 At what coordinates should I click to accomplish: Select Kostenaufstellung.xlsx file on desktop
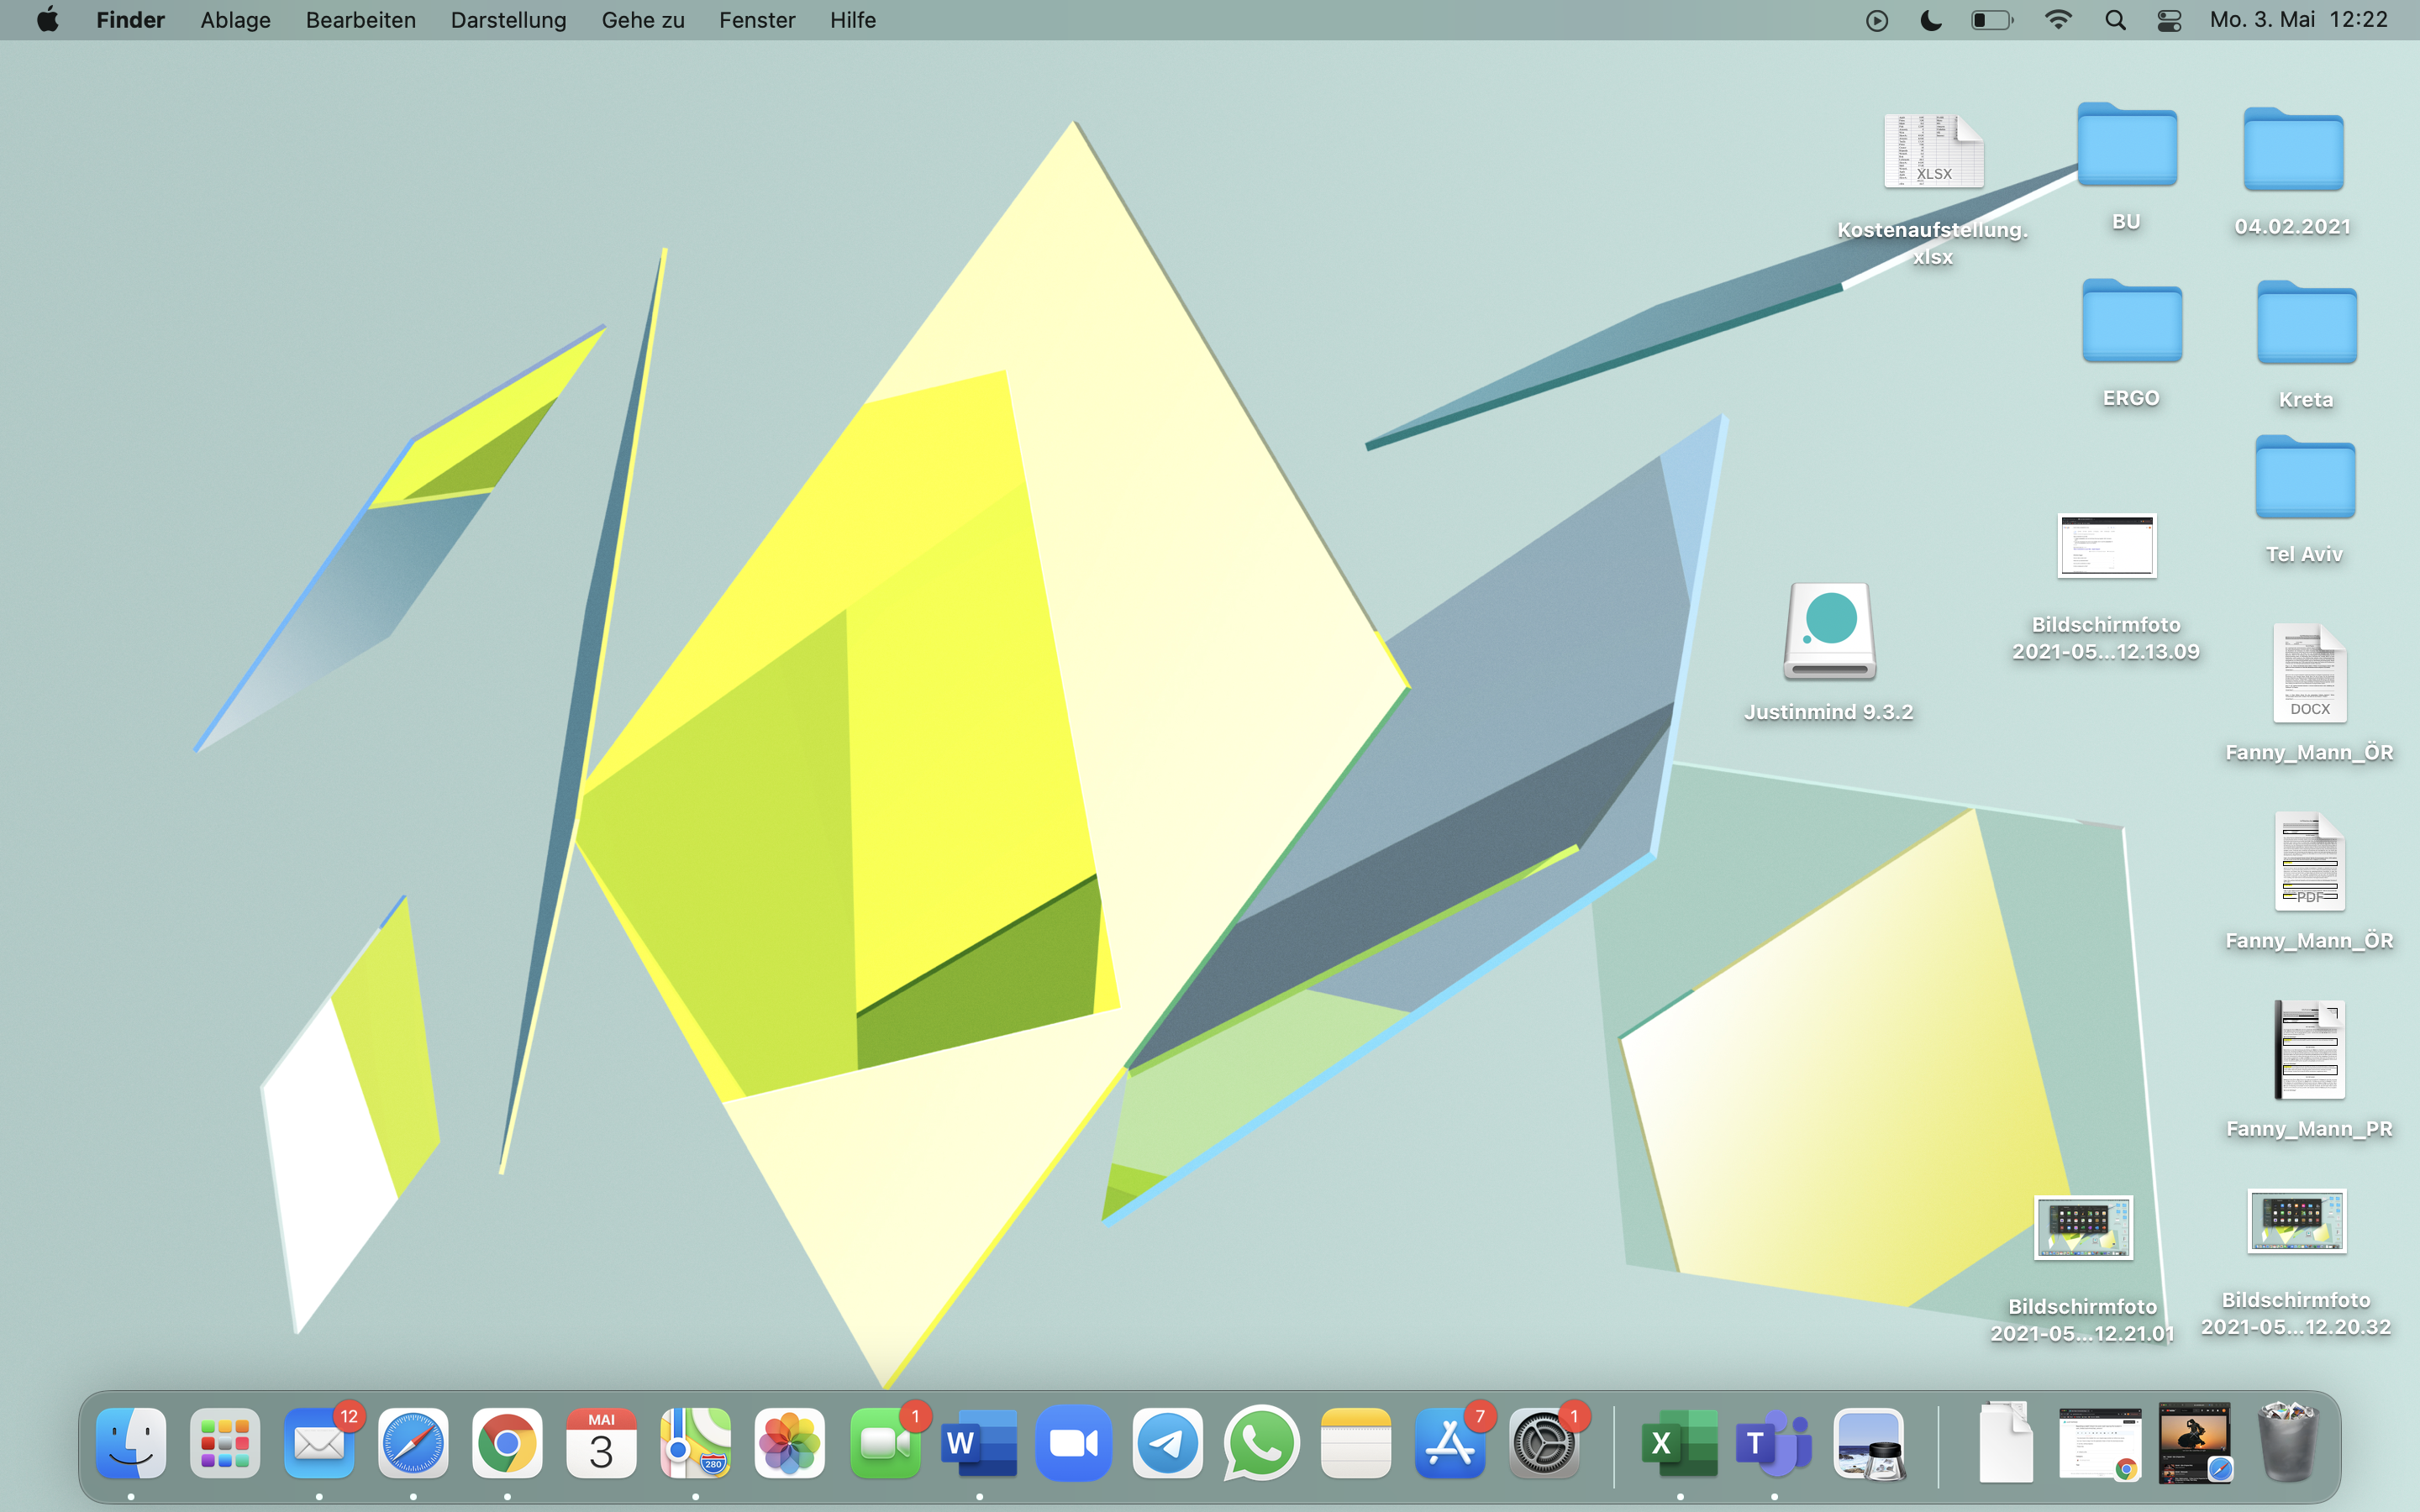pos(1933,153)
